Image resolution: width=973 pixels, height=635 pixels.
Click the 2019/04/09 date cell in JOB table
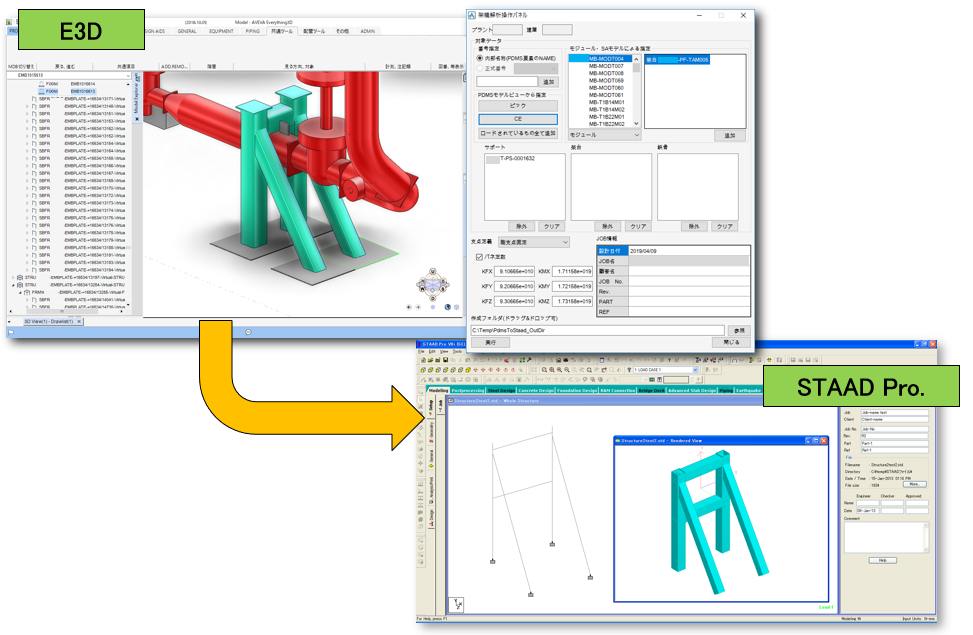click(689, 251)
